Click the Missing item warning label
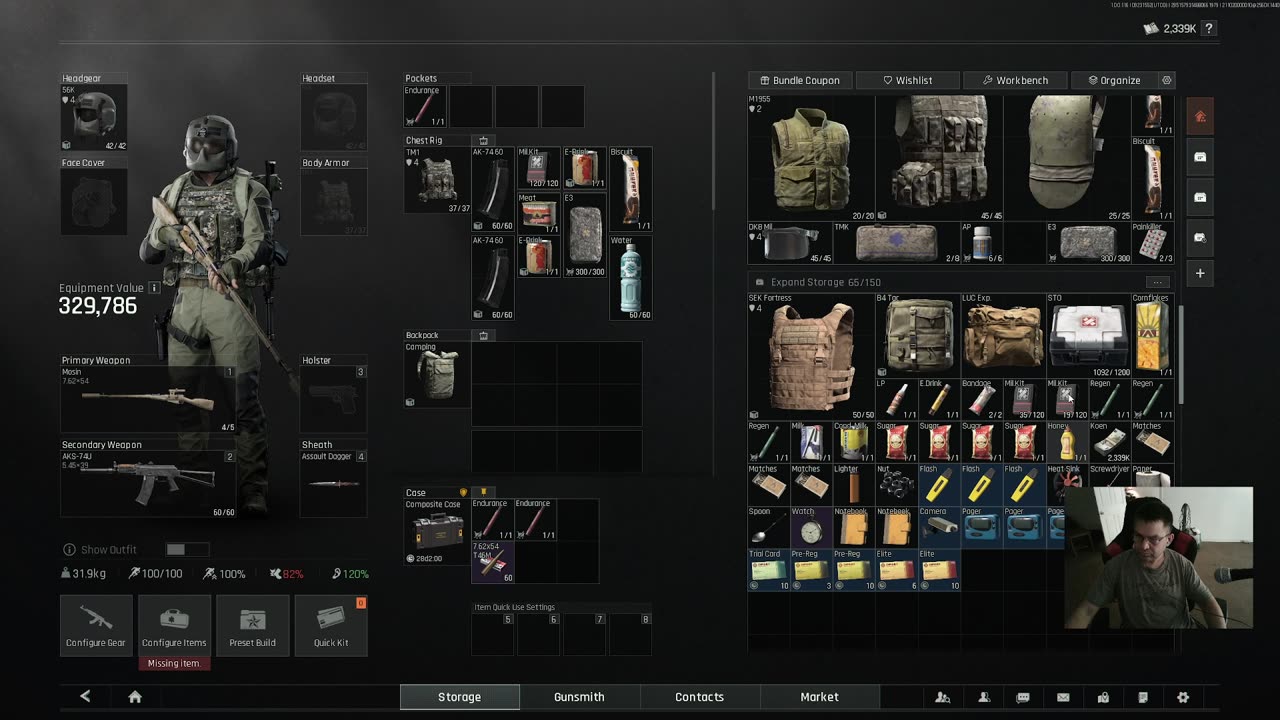This screenshot has width=1280, height=720. pos(174,663)
